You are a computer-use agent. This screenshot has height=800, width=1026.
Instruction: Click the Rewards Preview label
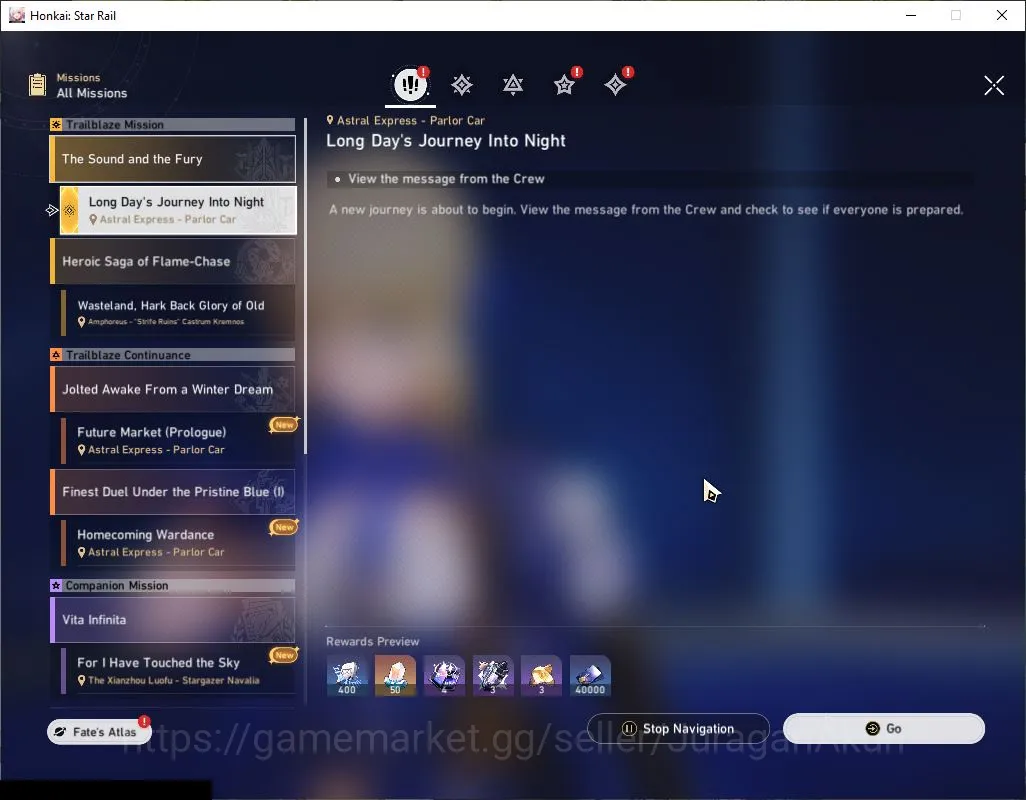[x=372, y=641]
